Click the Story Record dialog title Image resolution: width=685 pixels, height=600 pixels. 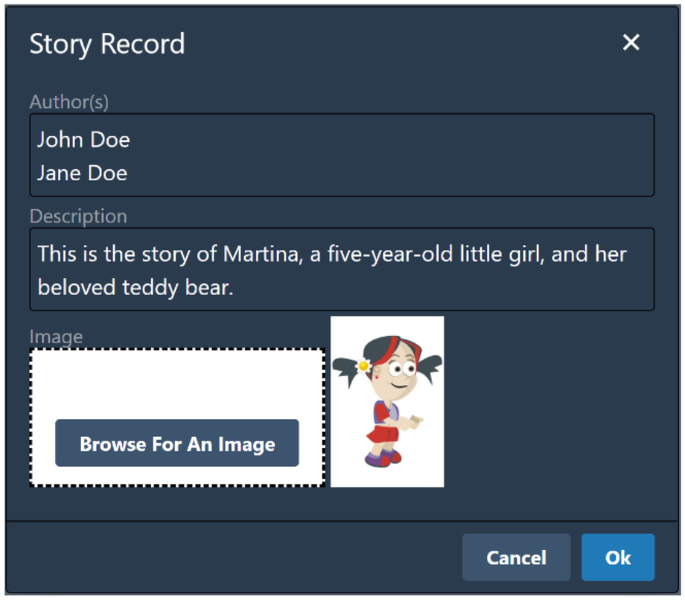(107, 44)
